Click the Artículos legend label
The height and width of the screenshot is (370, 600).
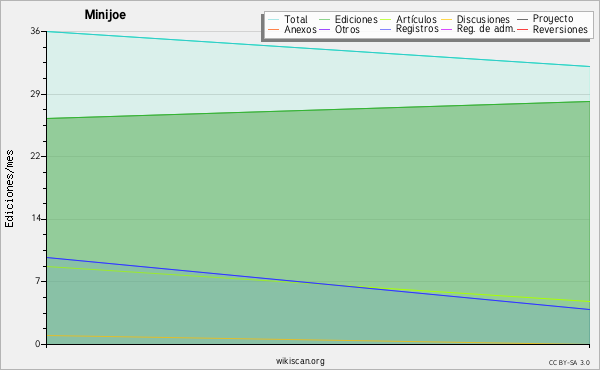pyautogui.click(x=416, y=19)
